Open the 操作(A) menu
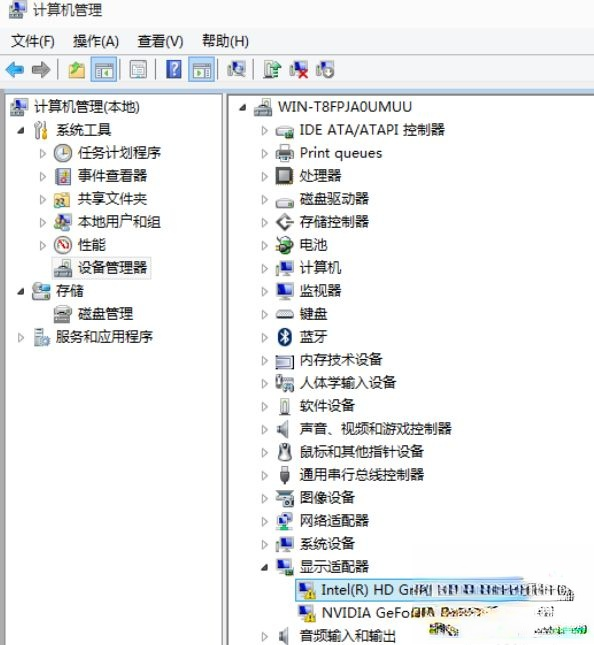Screen dimensions: 594x645 pyautogui.click(x=96, y=41)
